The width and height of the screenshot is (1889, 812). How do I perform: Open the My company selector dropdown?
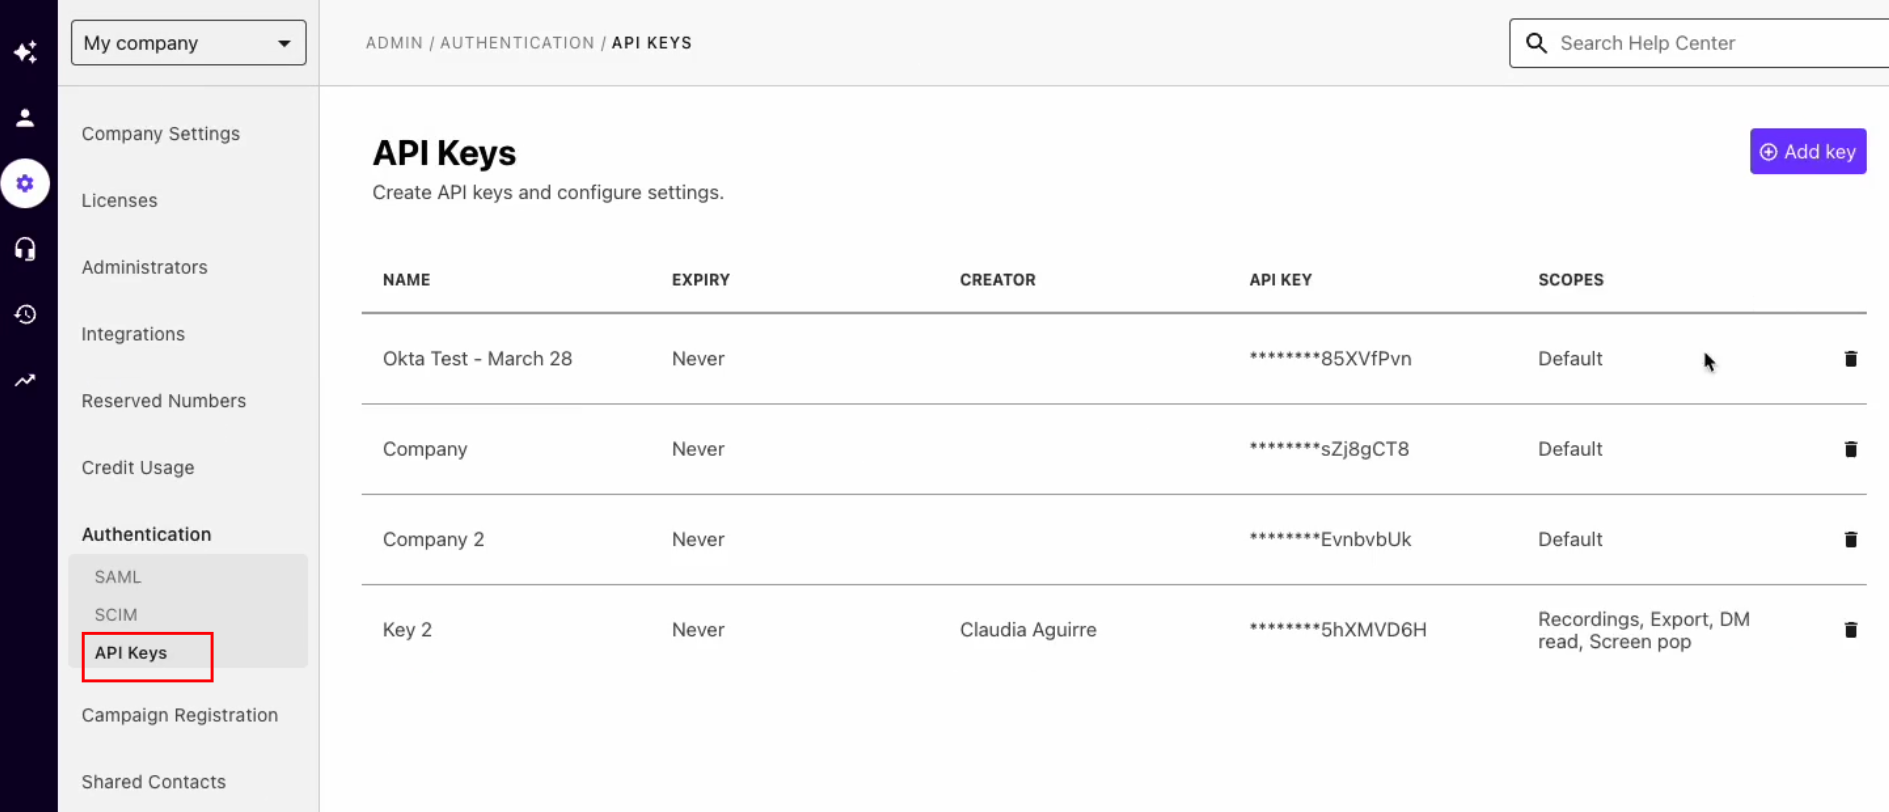[188, 42]
